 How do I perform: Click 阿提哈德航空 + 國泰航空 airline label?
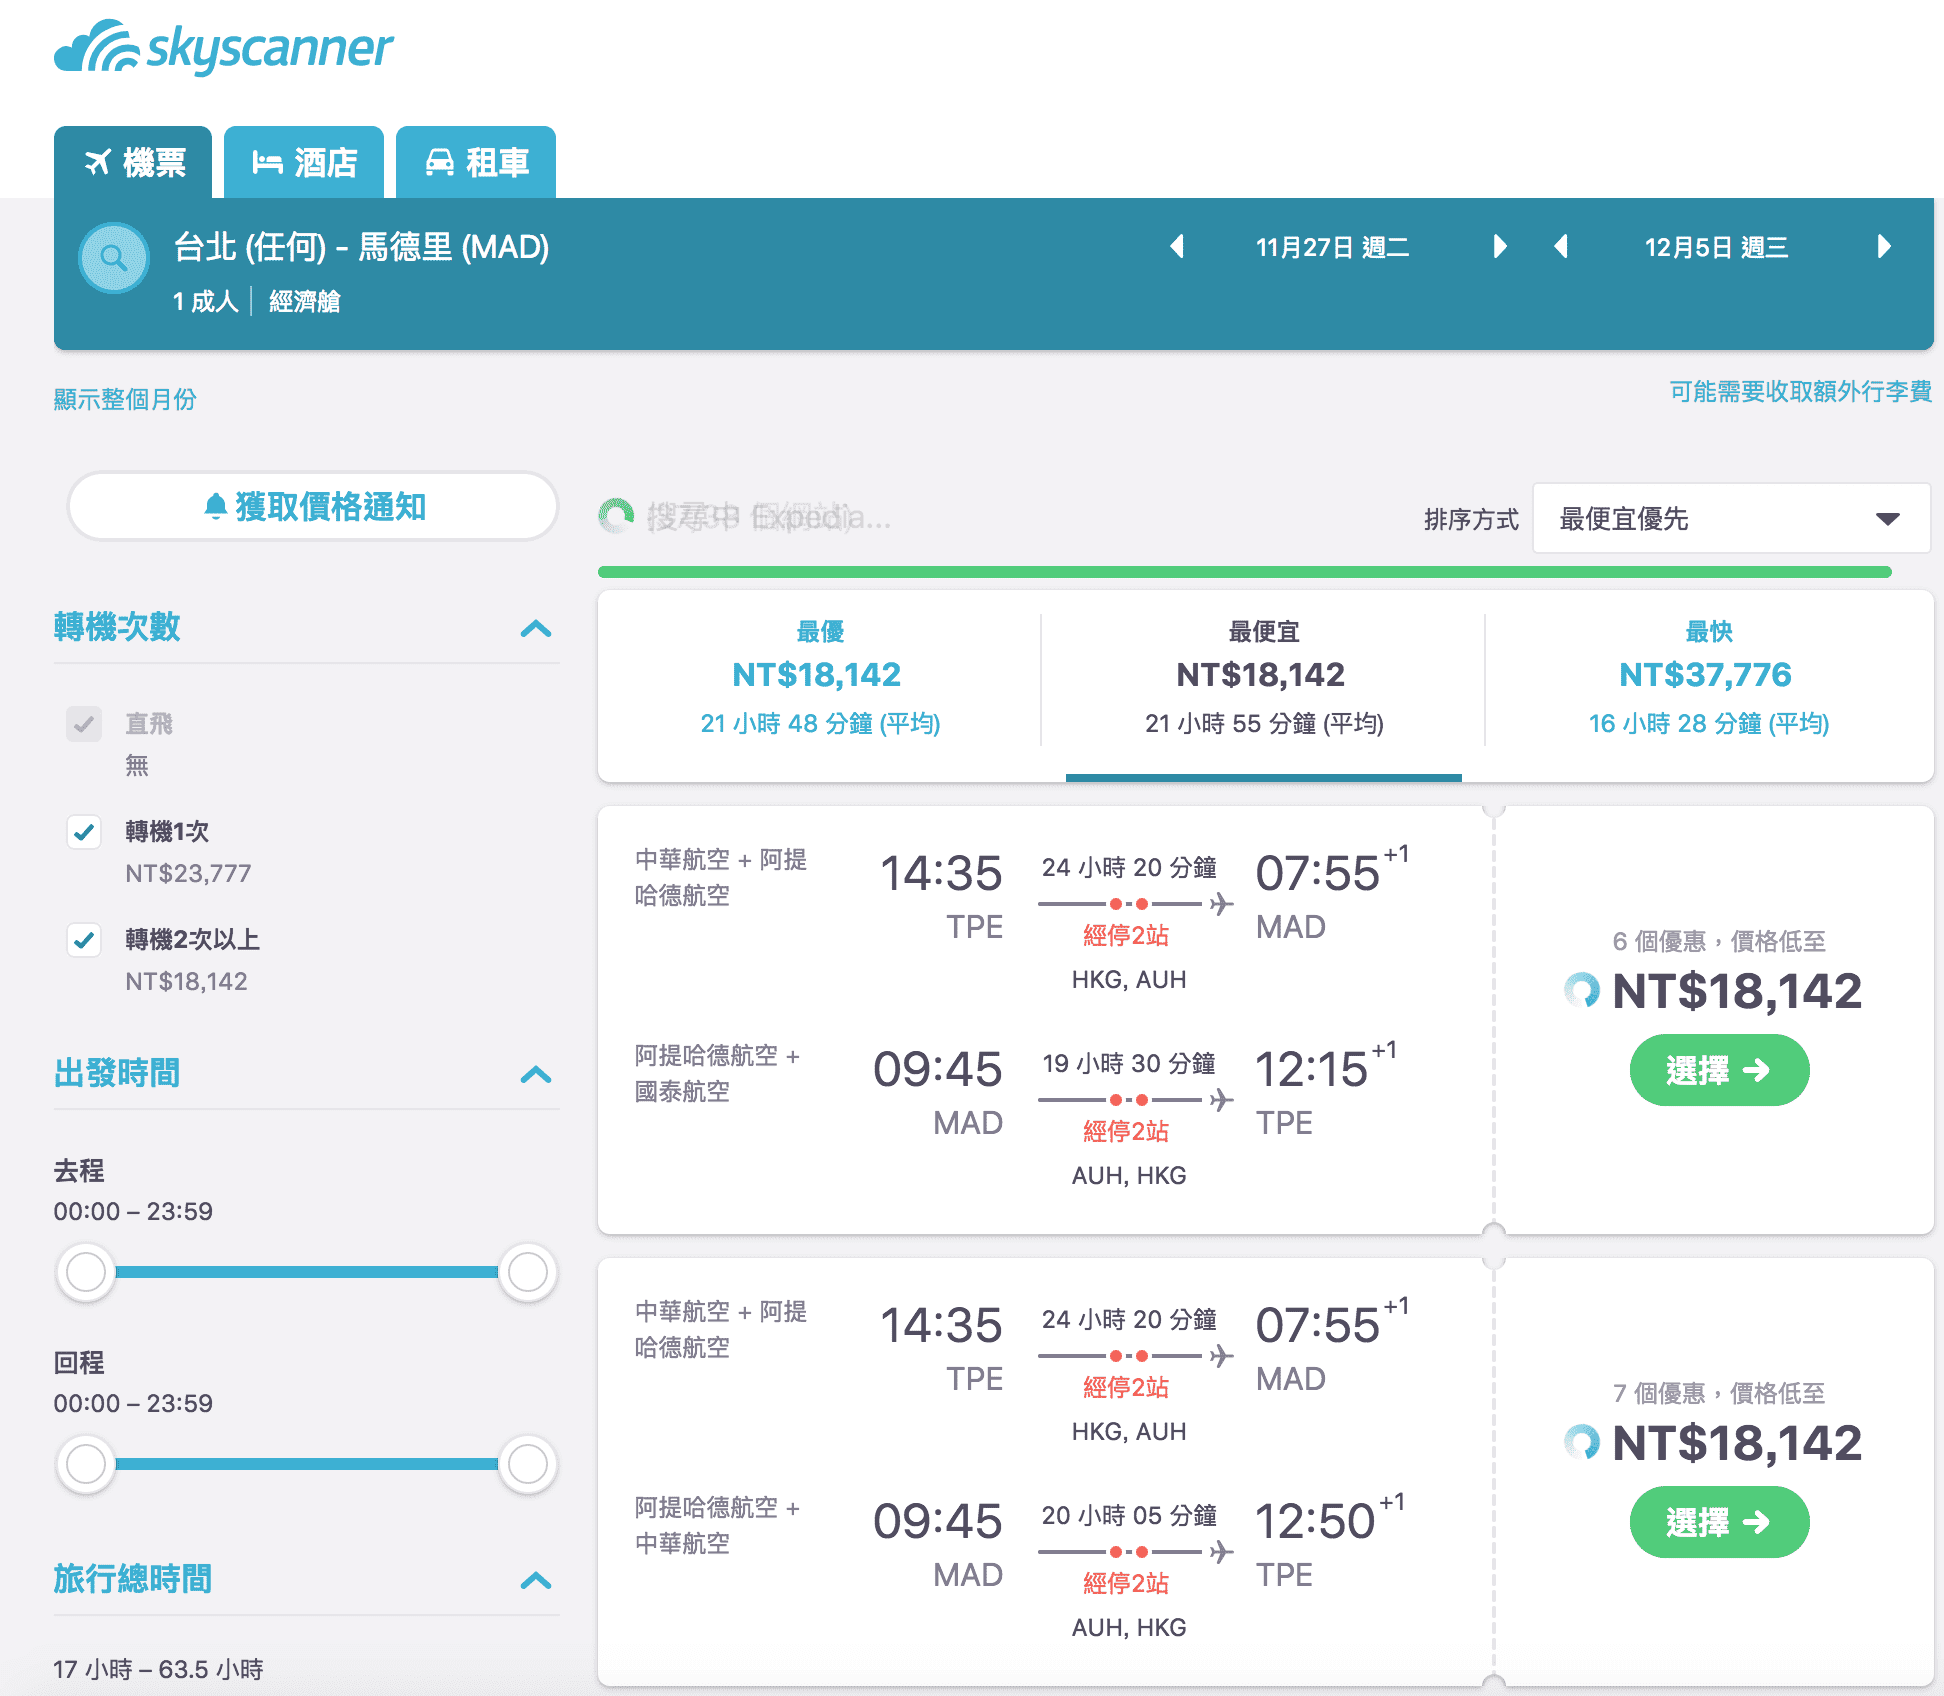point(718,1073)
